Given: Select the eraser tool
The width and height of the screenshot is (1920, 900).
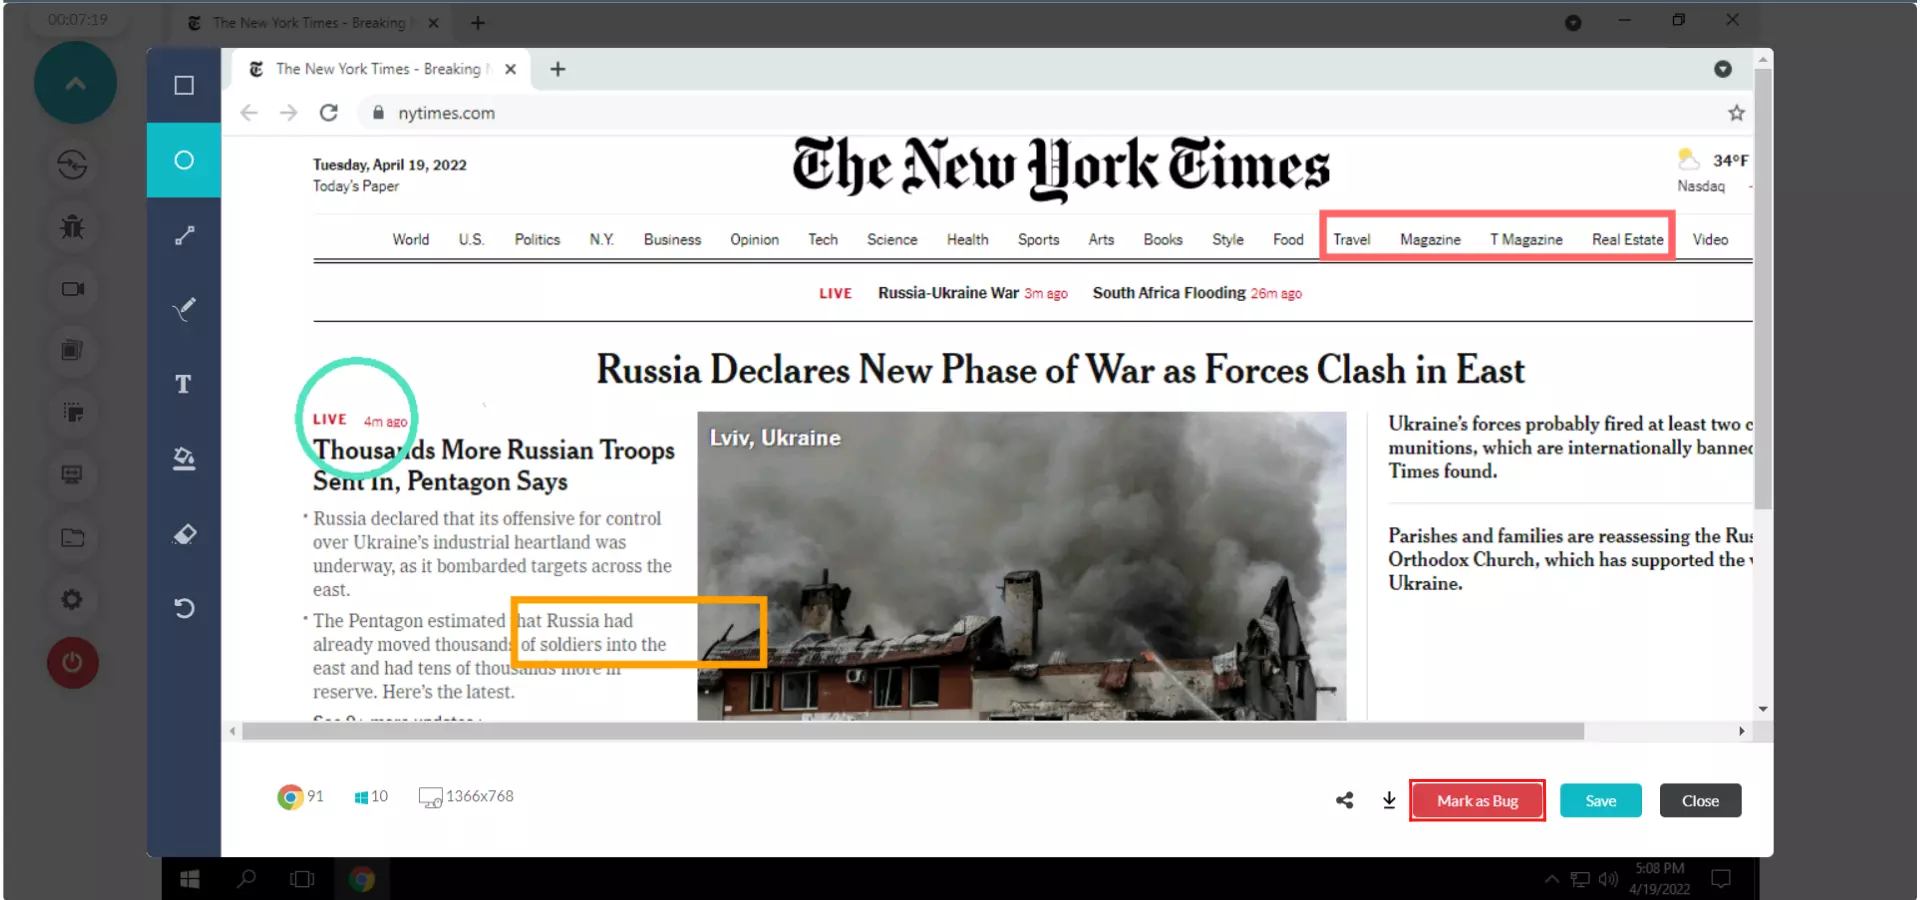Looking at the screenshot, I should (184, 534).
